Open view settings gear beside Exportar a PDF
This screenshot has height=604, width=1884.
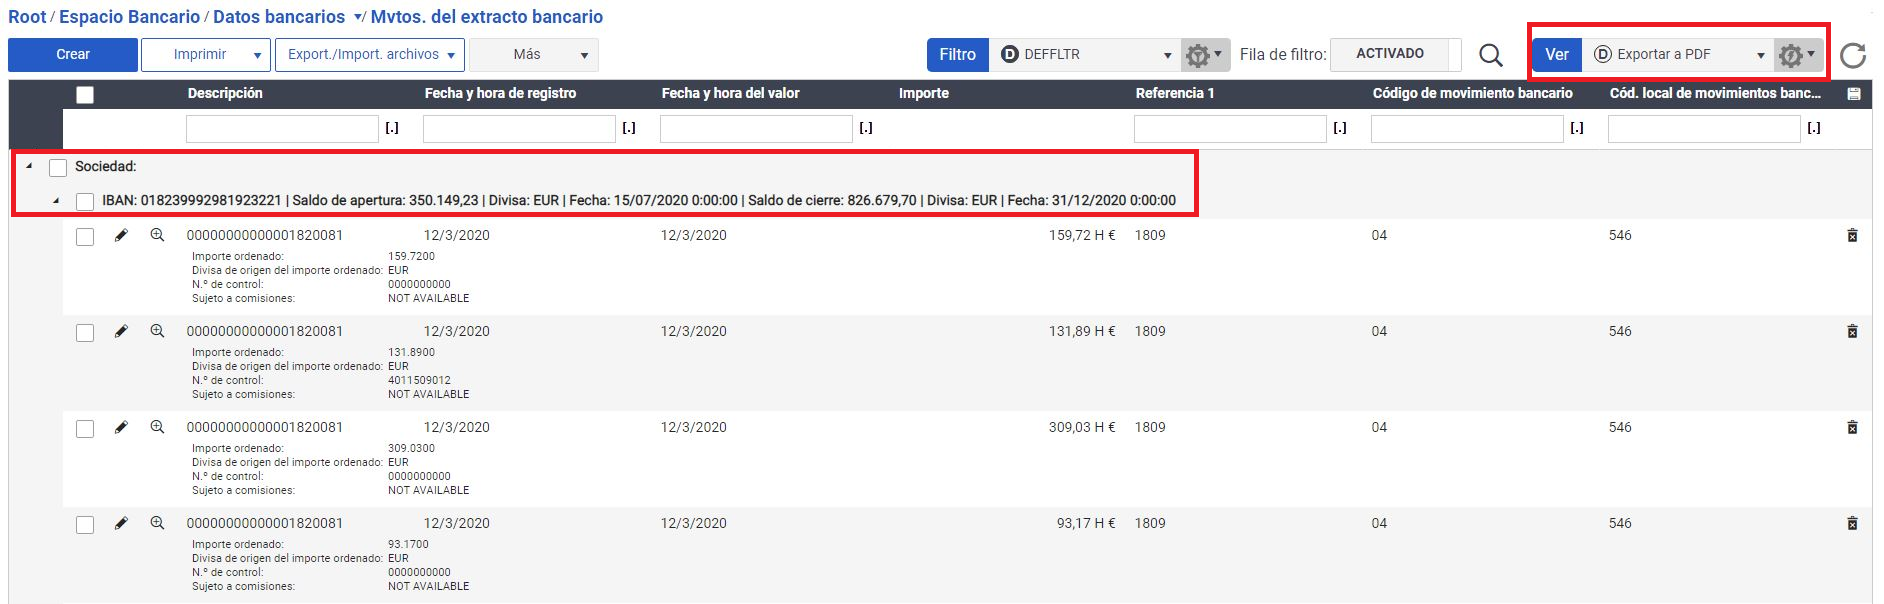(x=1796, y=55)
